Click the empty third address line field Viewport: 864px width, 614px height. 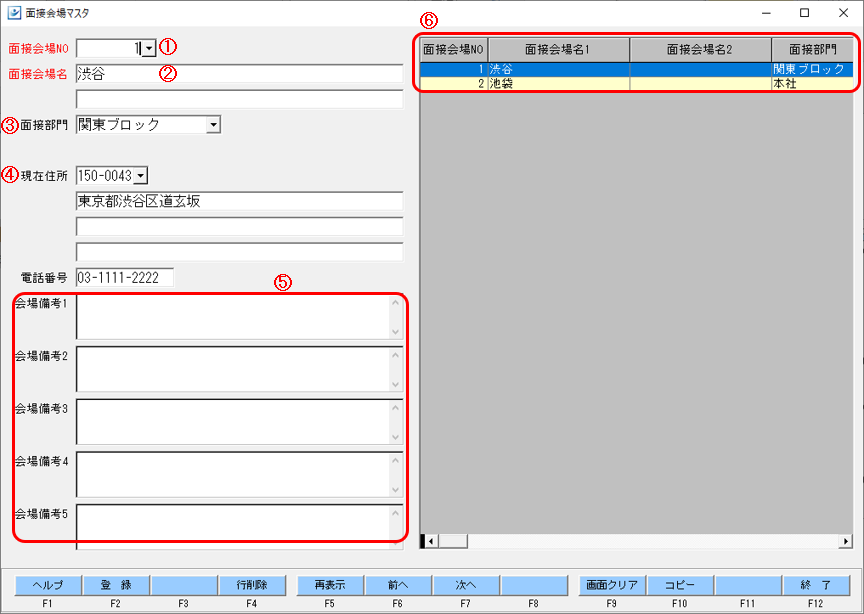[240, 252]
